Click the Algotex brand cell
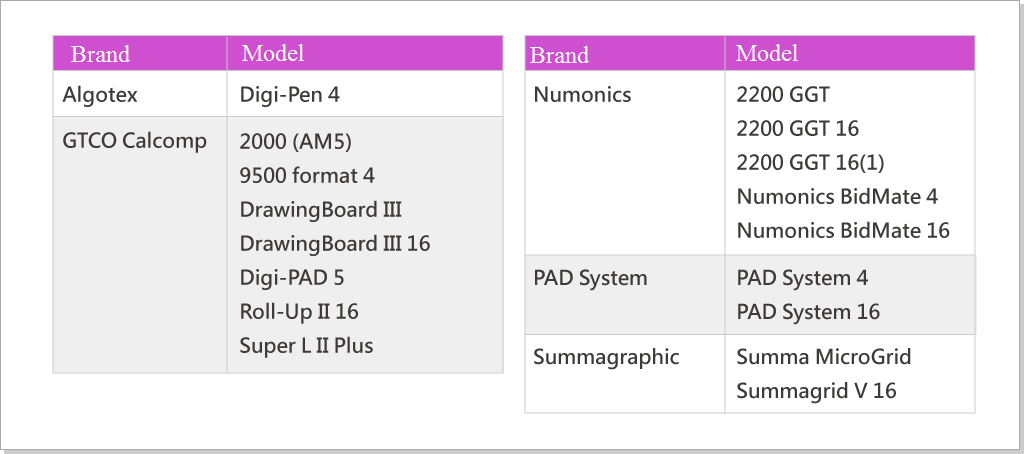 [x=100, y=96]
